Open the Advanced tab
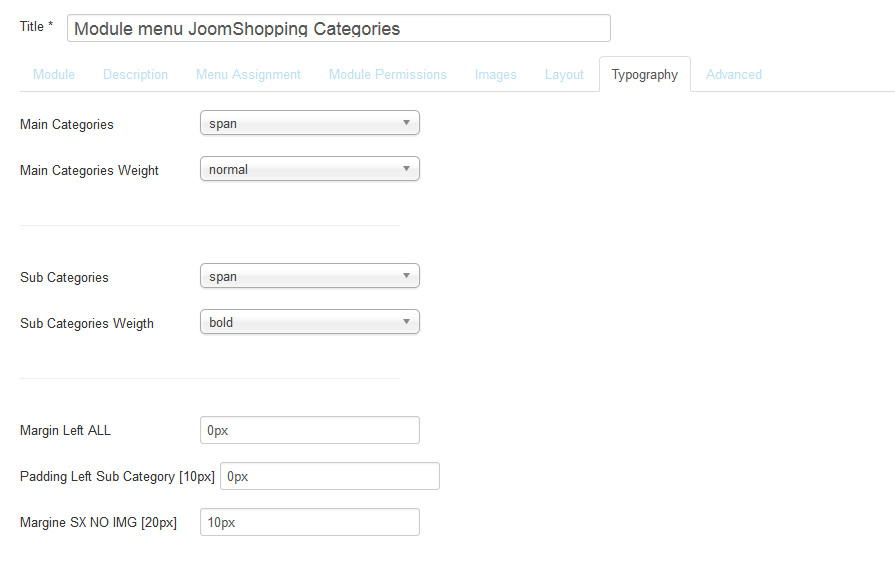This screenshot has height=583, width=895. coord(733,74)
